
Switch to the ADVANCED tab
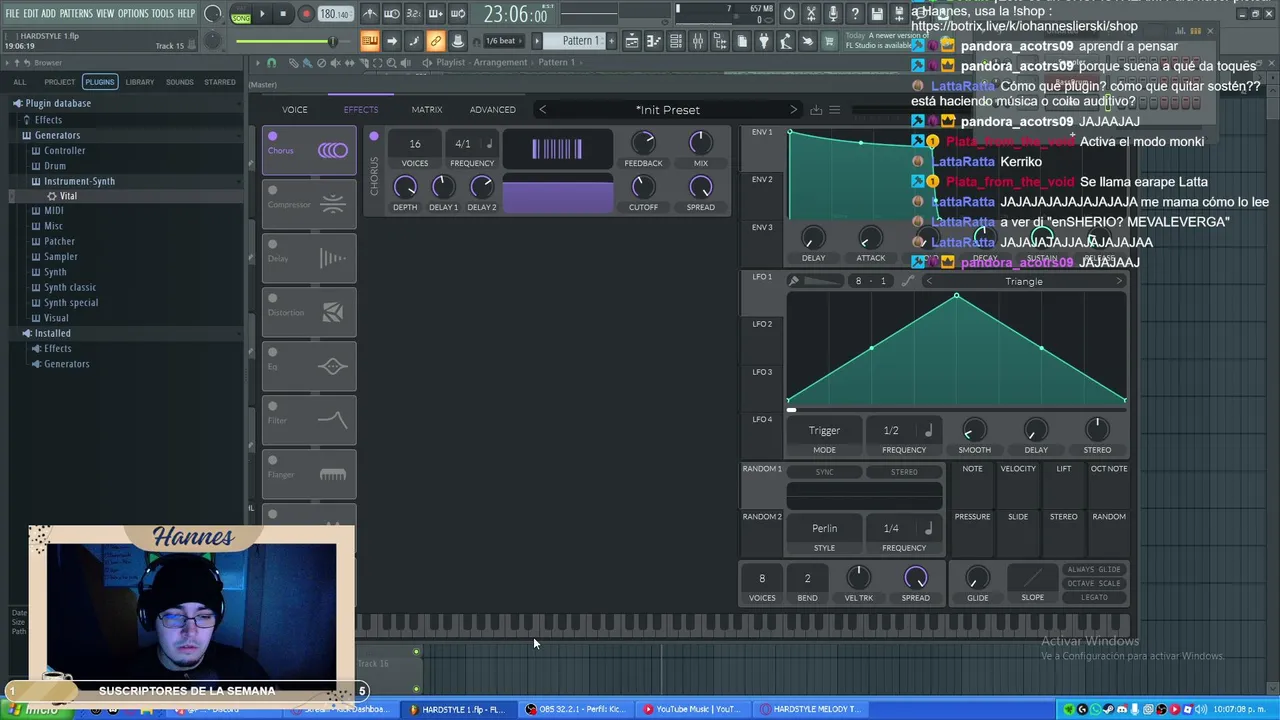point(493,110)
